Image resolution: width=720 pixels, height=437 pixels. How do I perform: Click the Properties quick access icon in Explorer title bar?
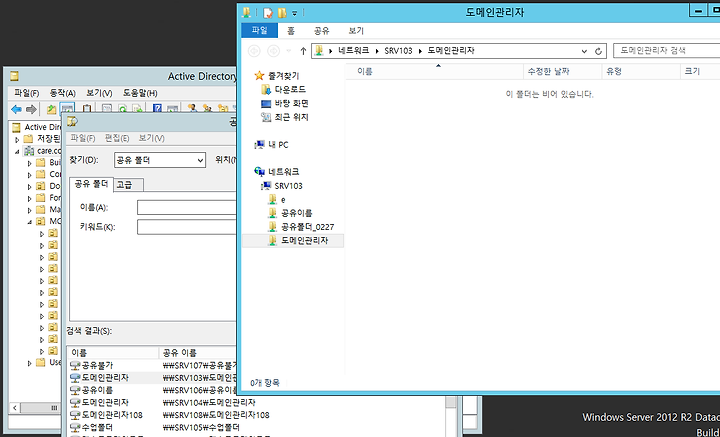[x=268, y=12]
